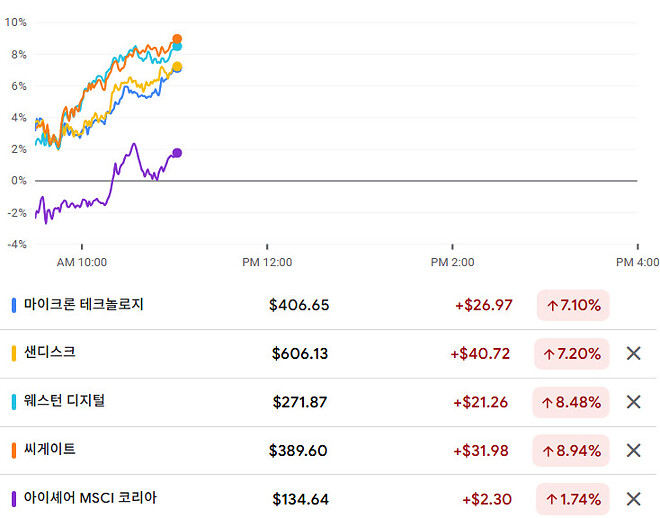This screenshot has height=518, width=660.
Task: Click the 10% y-axis label
Action: pos(16,22)
